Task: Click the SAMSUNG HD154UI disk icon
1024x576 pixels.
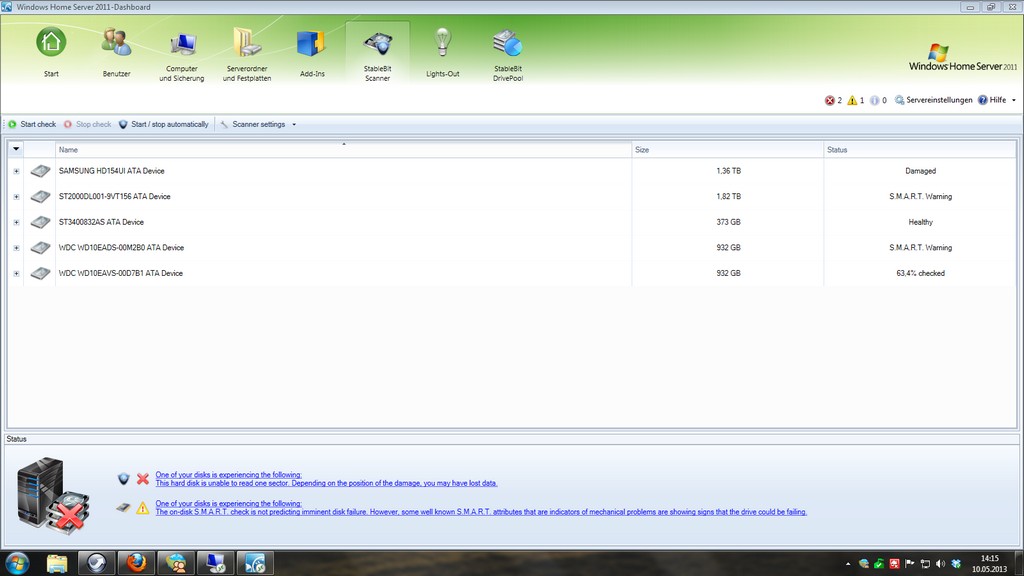Action: coord(40,171)
